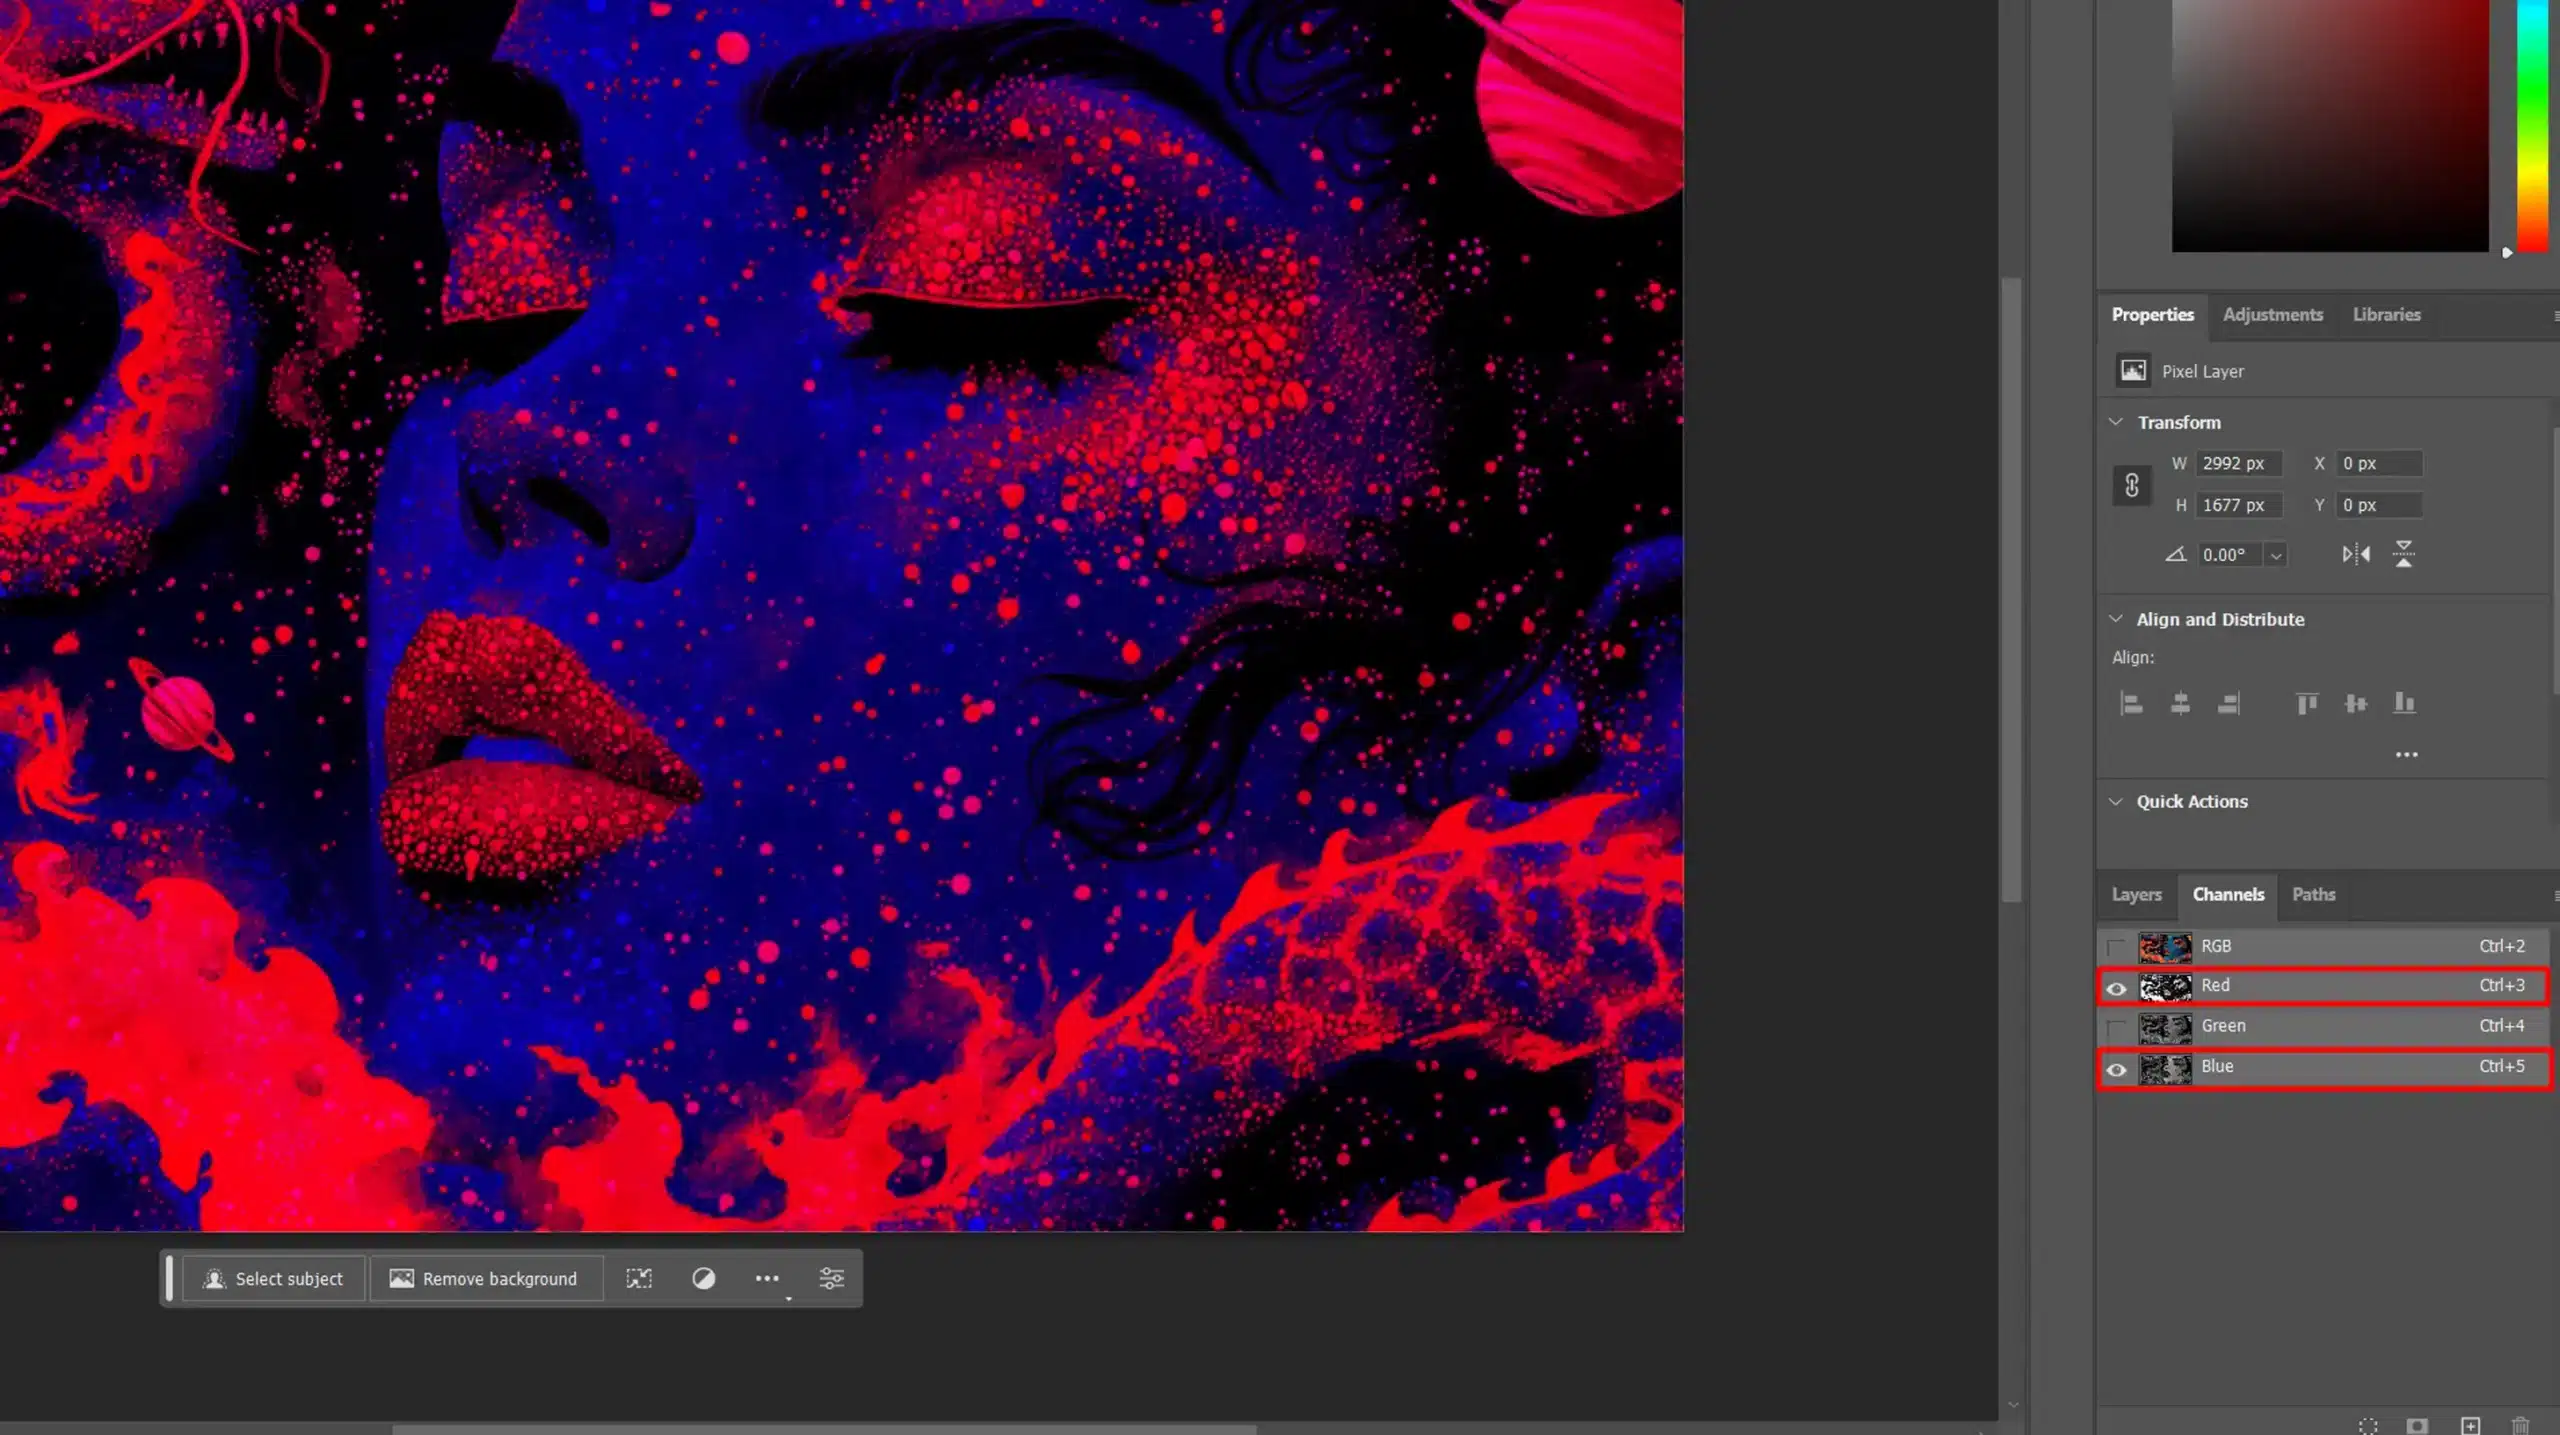The image size is (2560, 1435).
Task: Switch to the Paths tab
Action: [x=2314, y=893]
